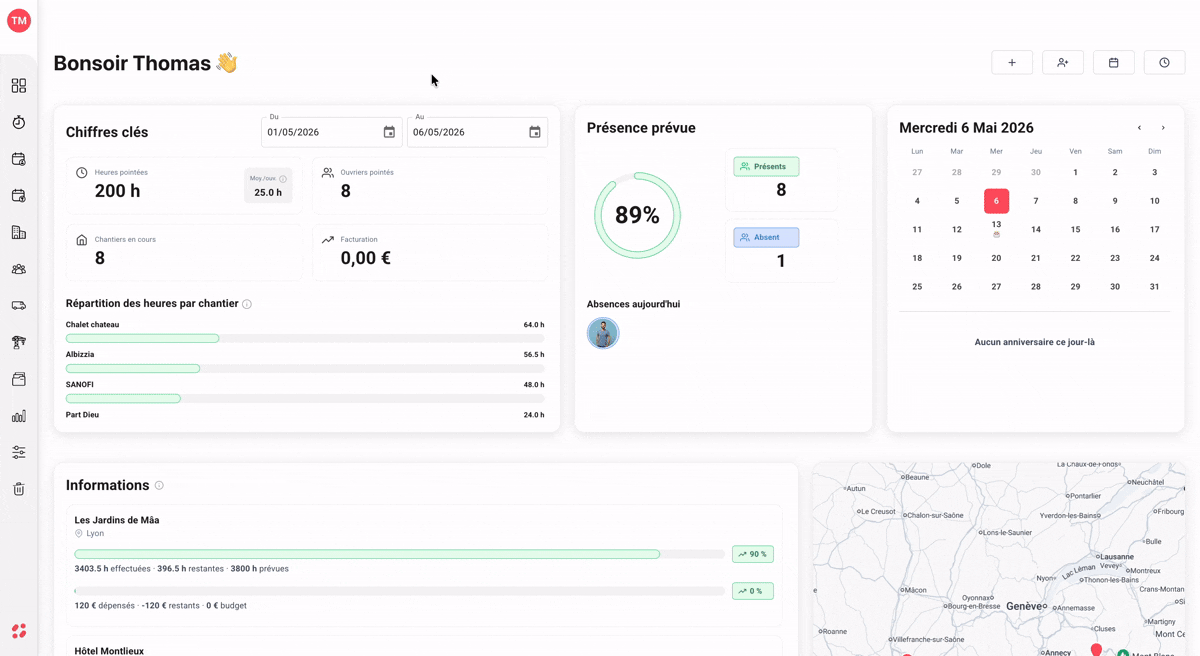Click the Lyon location label
The width and height of the screenshot is (1200, 656).
tap(95, 534)
